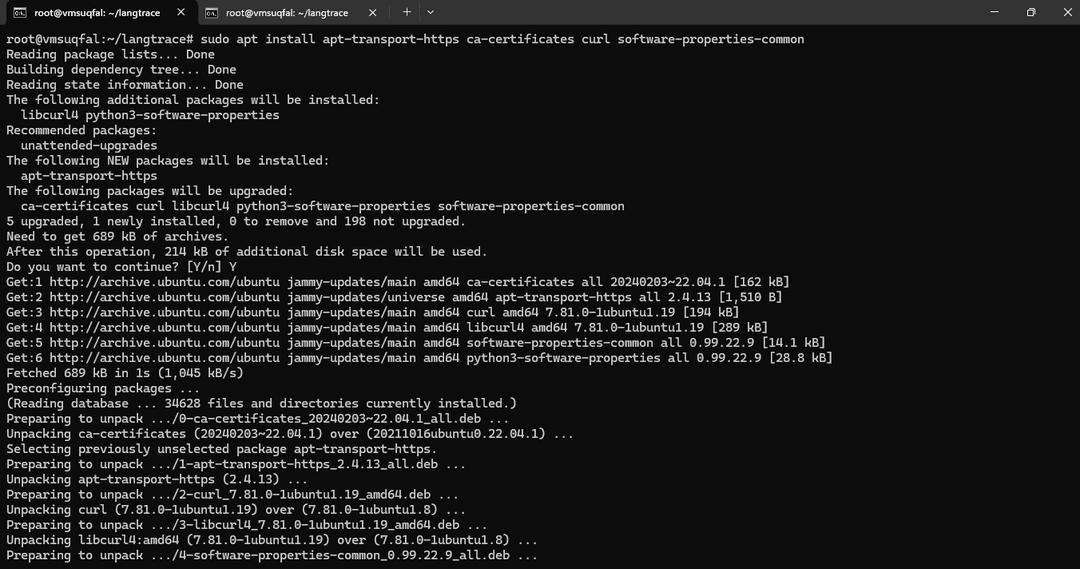Select the active root@vmsuqfal tab title
The width and height of the screenshot is (1080, 569).
(96, 13)
